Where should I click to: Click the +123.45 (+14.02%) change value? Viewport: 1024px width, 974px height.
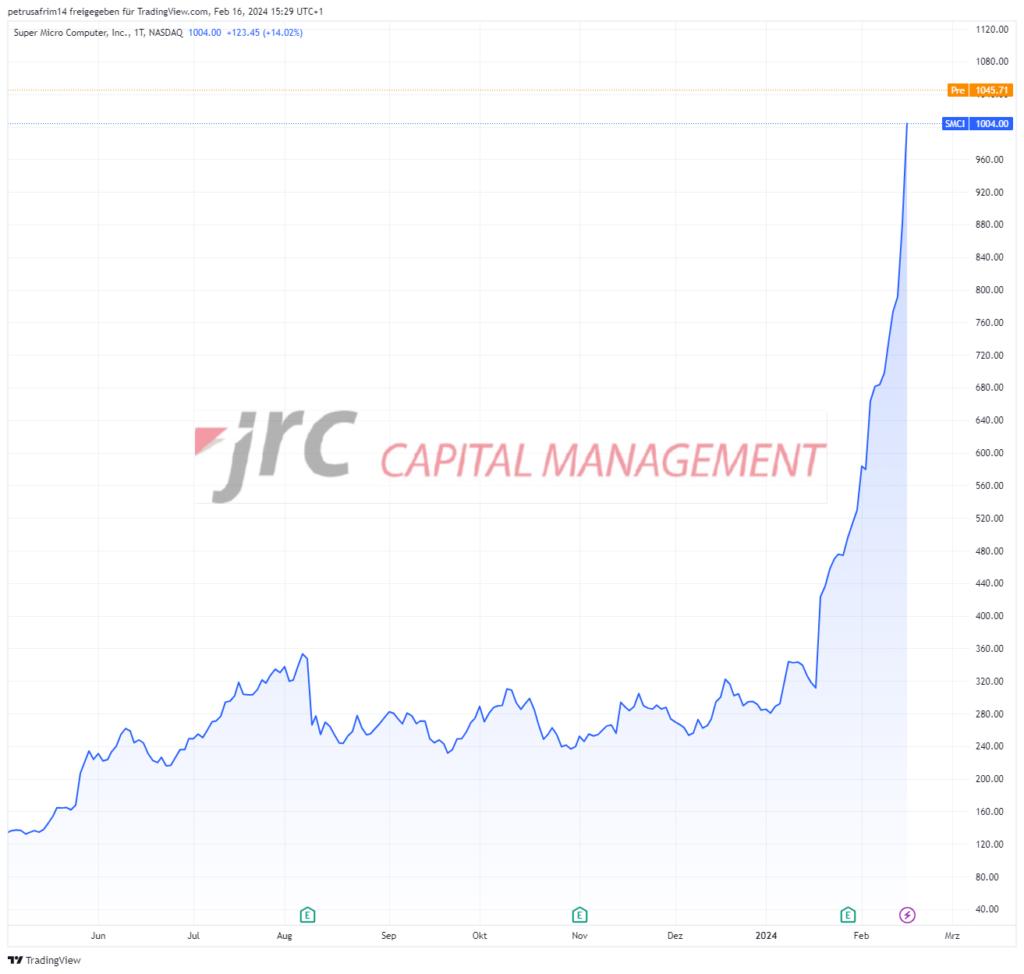264,33
